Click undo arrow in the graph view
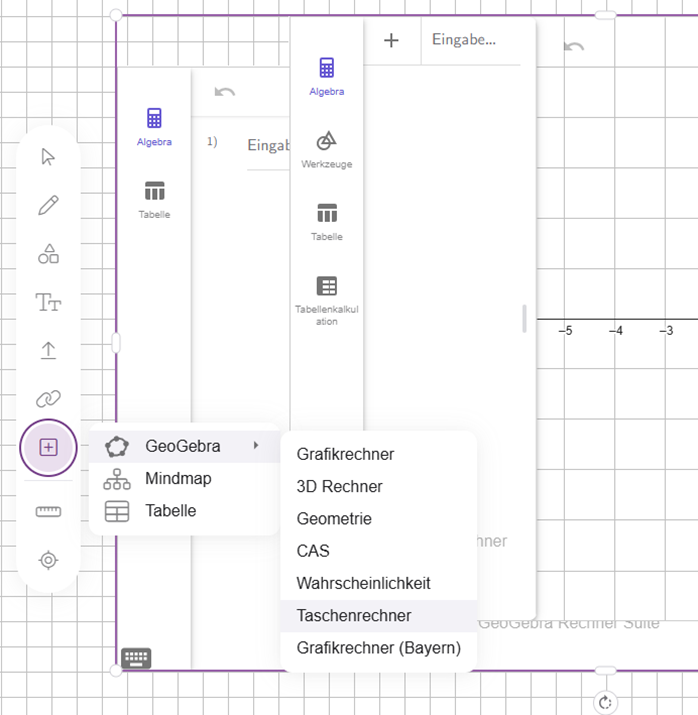Screen dimensions: 698x715 tap(574, 47)
